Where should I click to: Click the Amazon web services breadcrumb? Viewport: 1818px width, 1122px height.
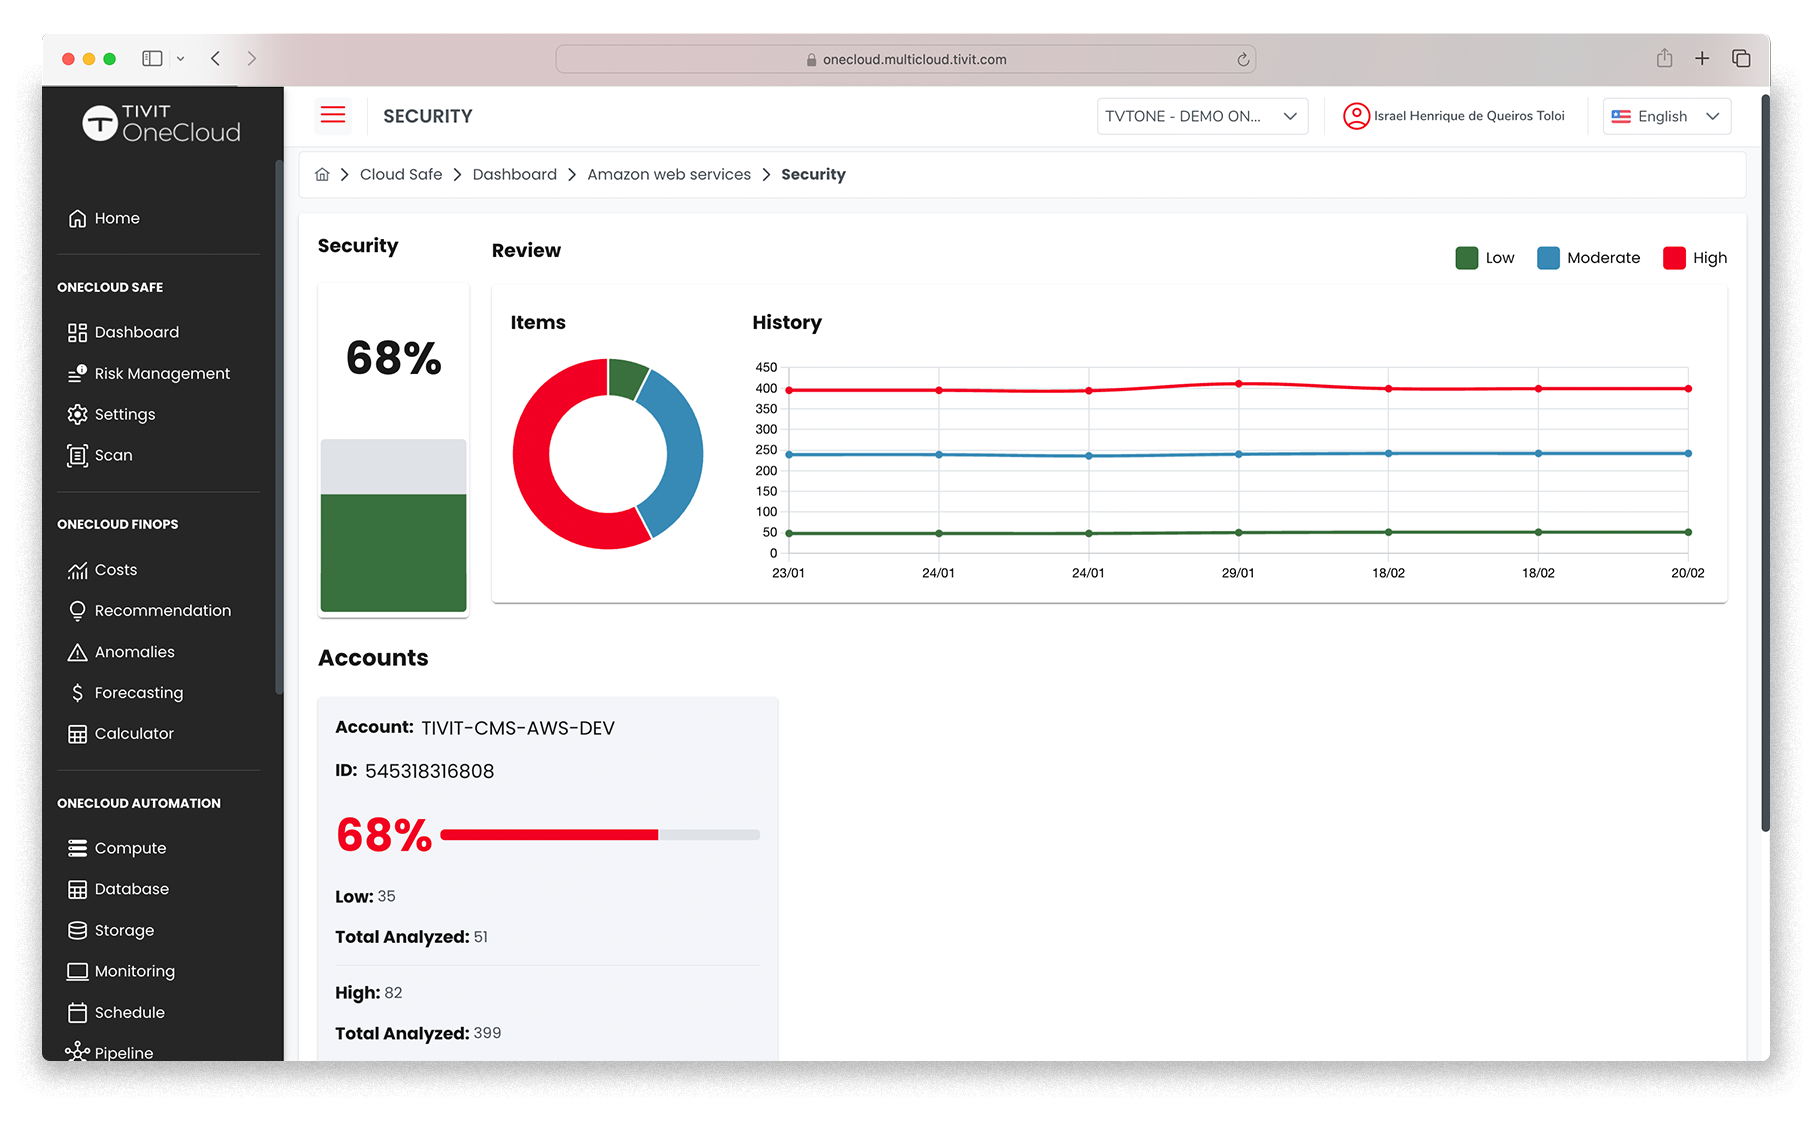click(669, 174)
